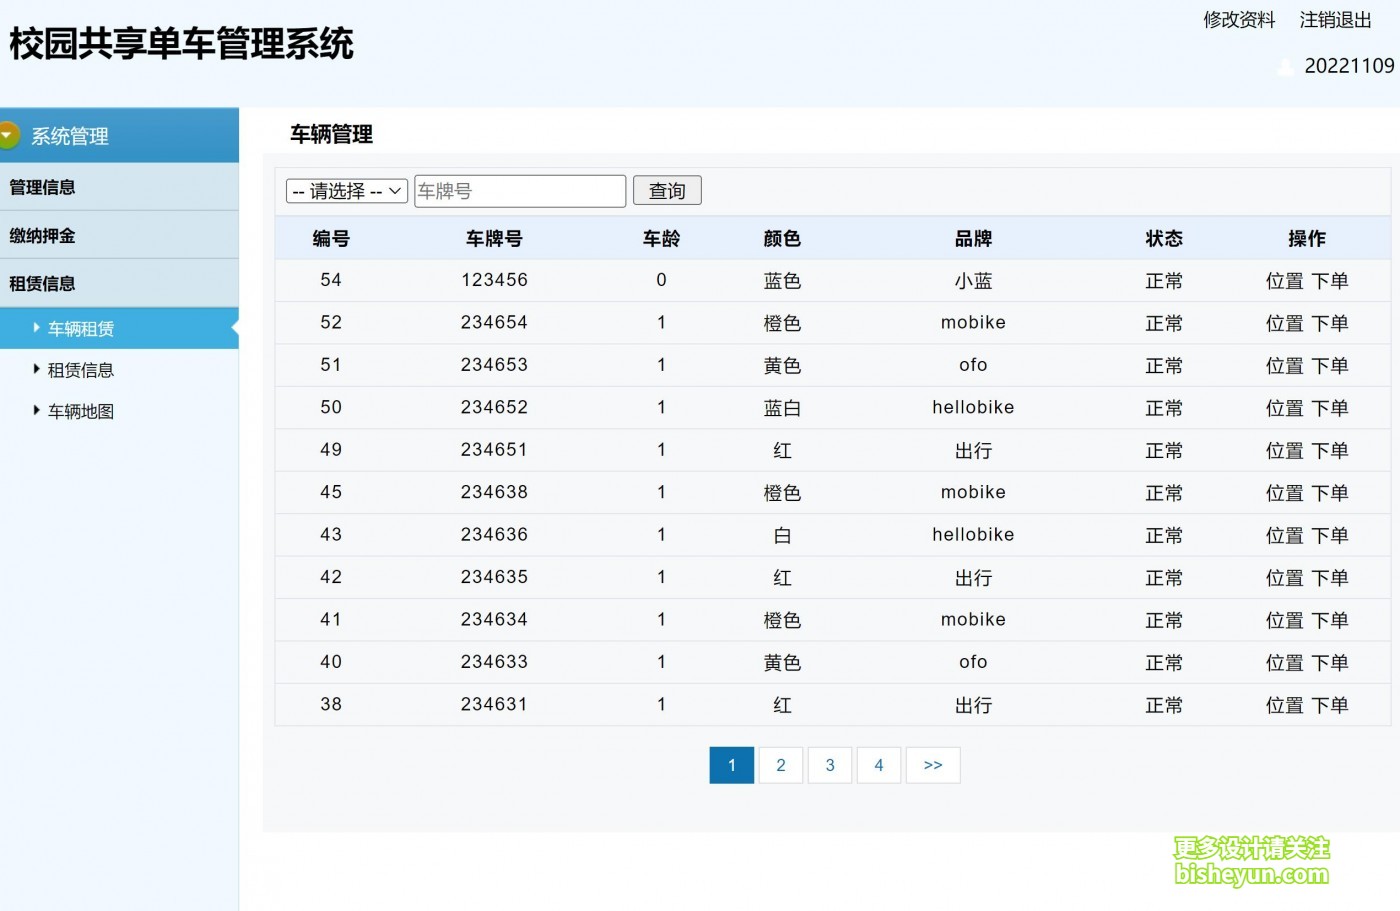Collapse the 租赁信息 sidebar section
1400x911 pixels.
tap(42, 284)
